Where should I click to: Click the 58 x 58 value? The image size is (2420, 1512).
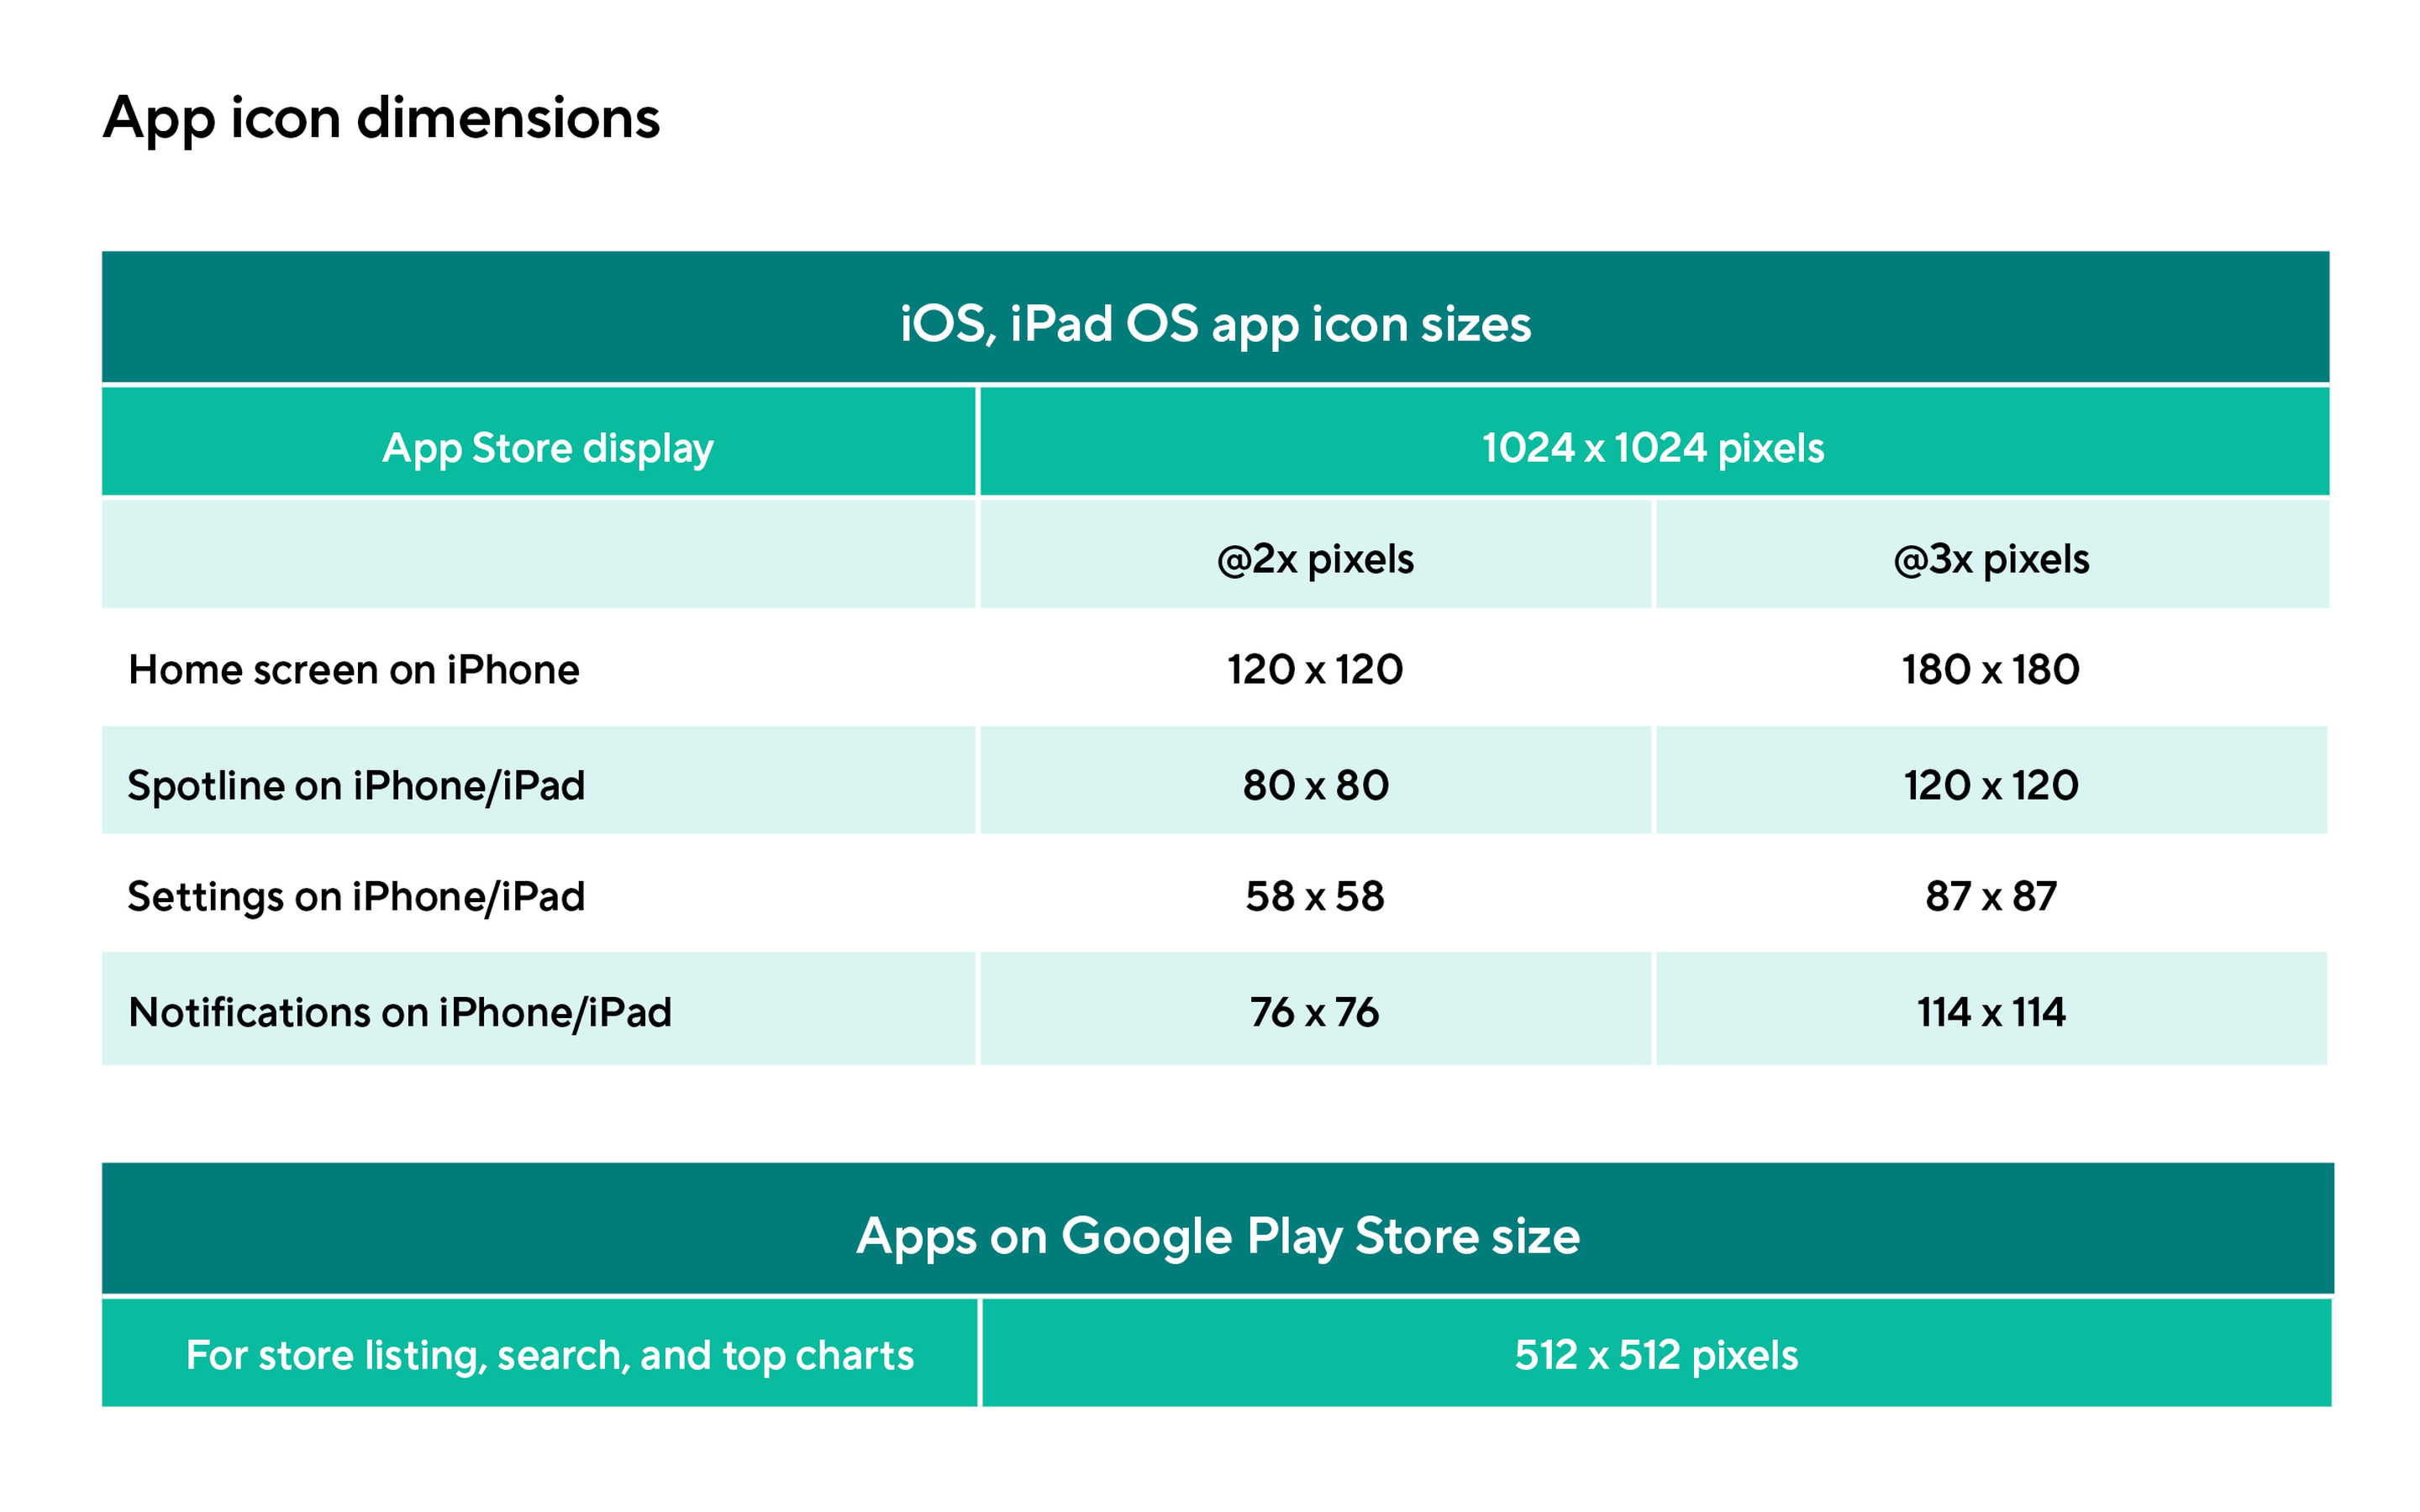point(1315,897)
